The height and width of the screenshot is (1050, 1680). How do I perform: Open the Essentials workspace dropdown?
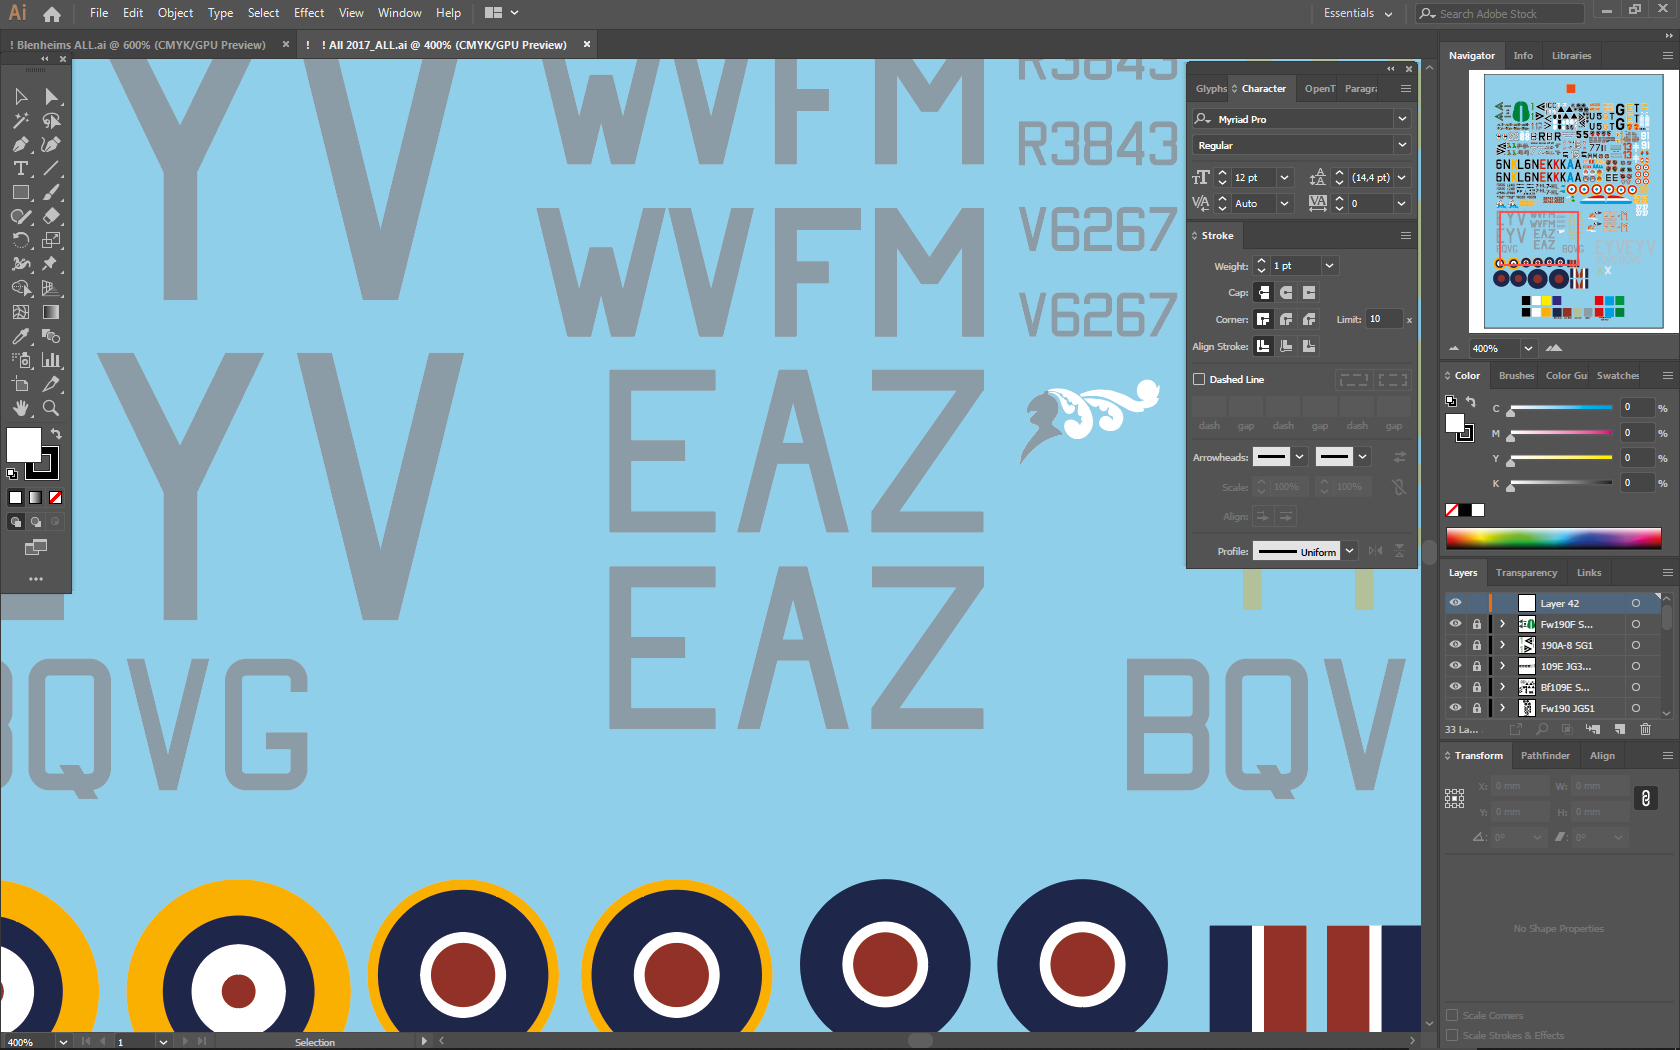[1357, 13]
